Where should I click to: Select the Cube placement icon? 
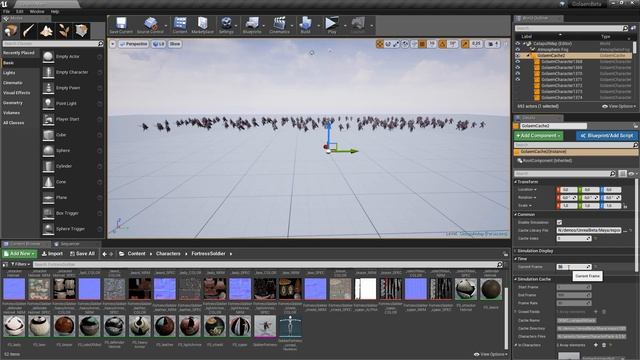[x=48, y=135]
